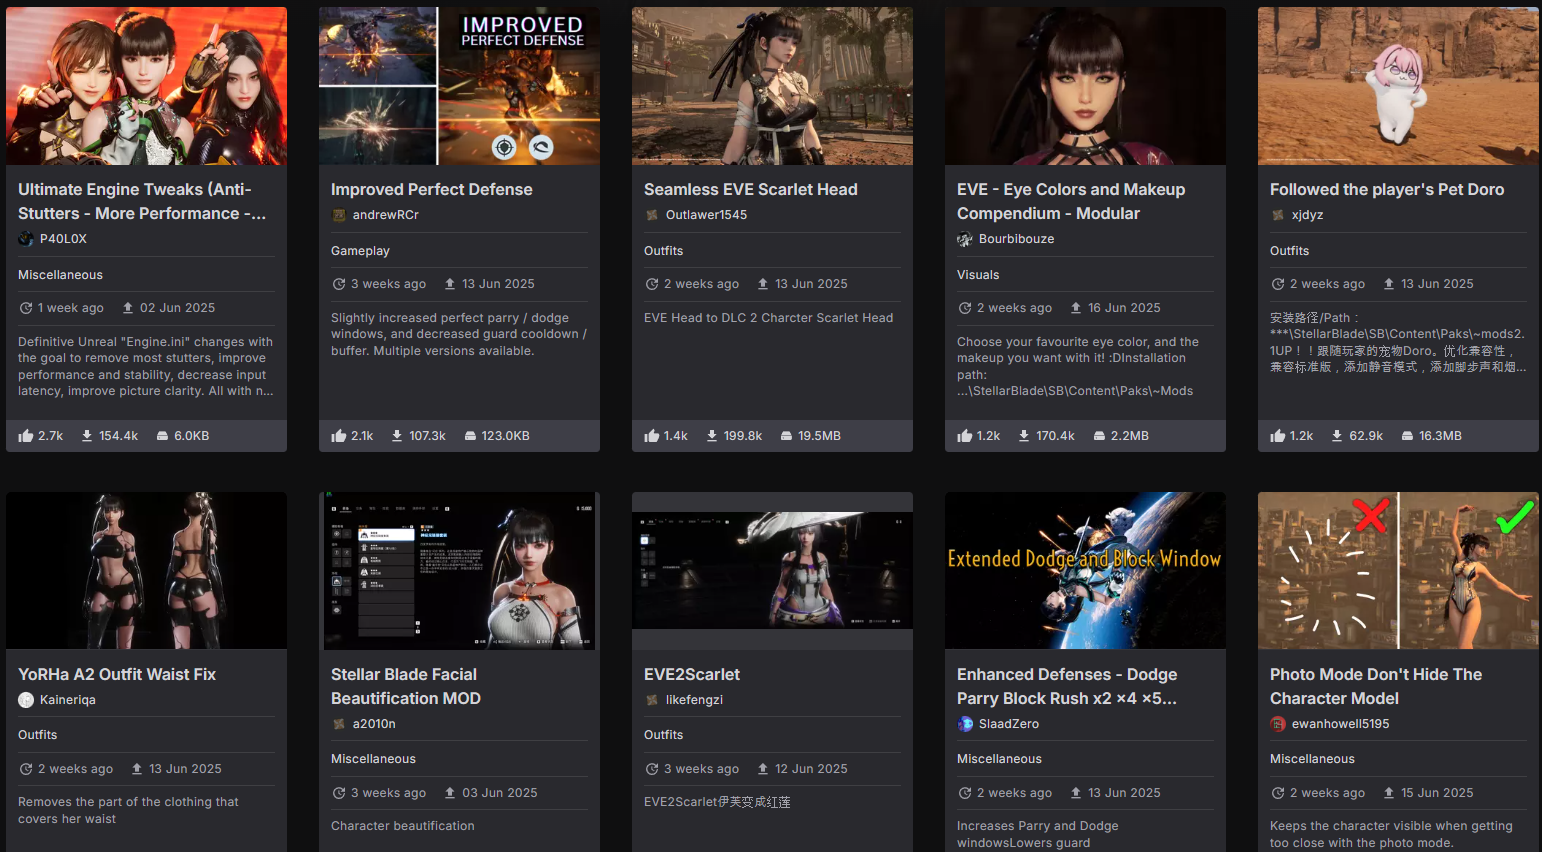
Task: Click download icon beside 170.4k
Action: coord(1024,436)
